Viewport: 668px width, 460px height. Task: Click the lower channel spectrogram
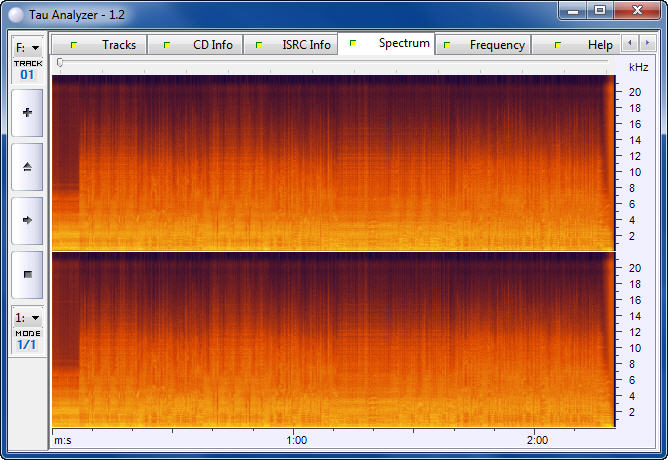[332, 340]
